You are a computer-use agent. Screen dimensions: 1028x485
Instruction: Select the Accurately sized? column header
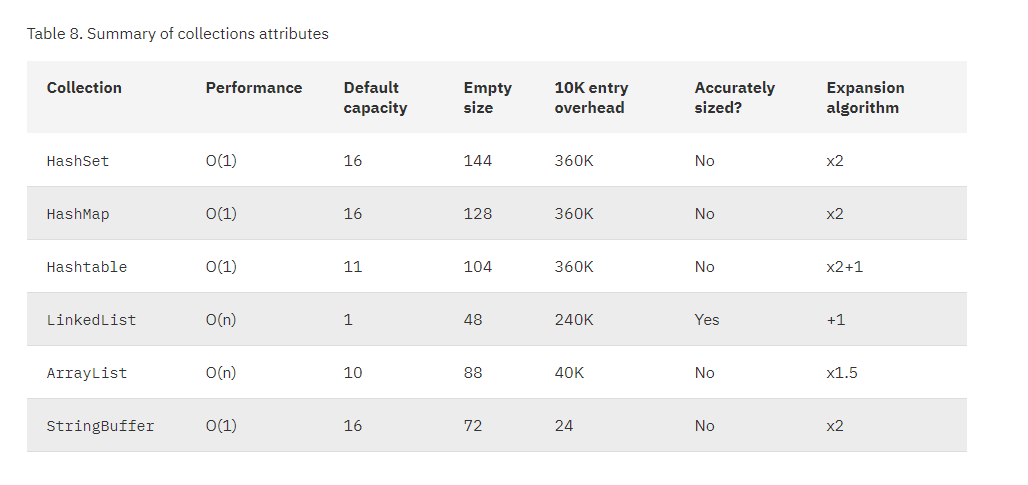pos(734,98)
